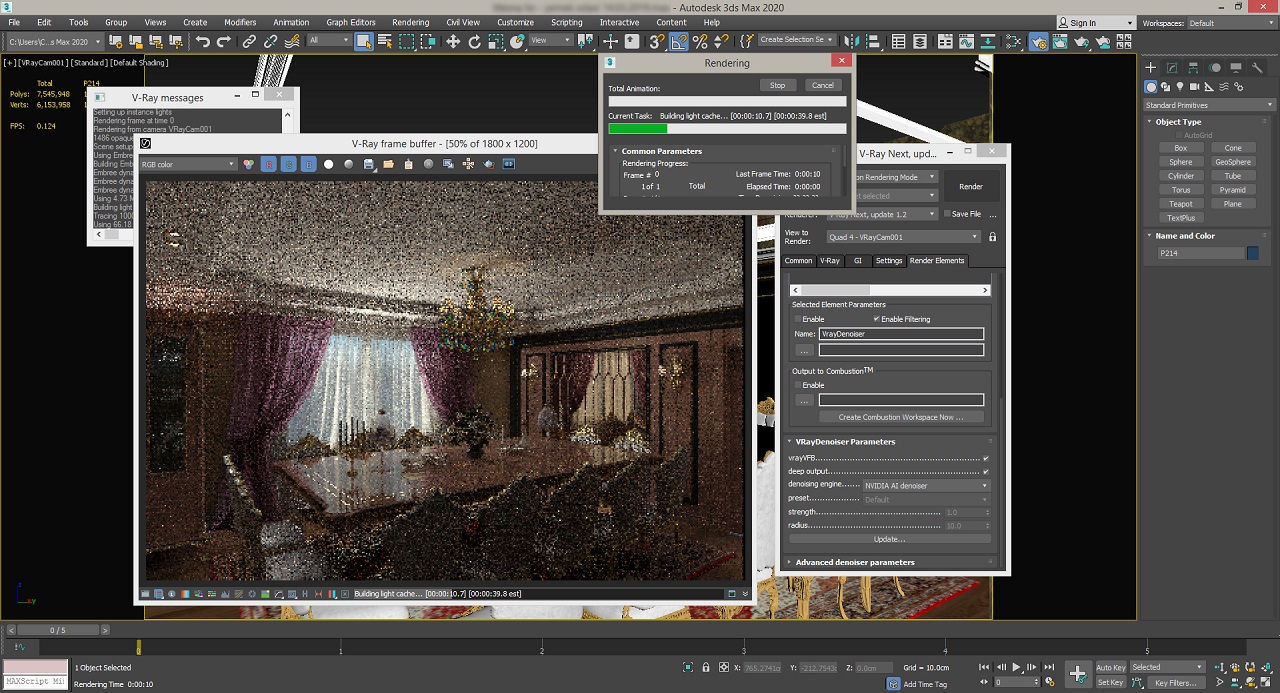Select the Move tool in toolbar

(x=453, y=41)
